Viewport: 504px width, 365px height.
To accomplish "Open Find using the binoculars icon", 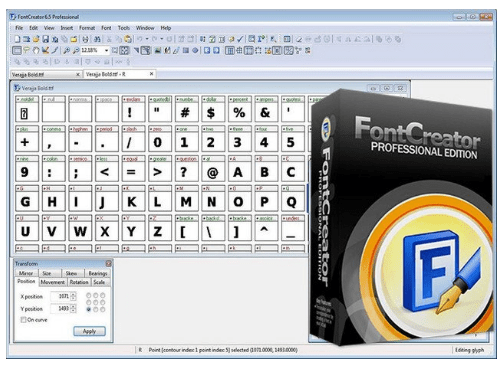I will pos(97,39).
